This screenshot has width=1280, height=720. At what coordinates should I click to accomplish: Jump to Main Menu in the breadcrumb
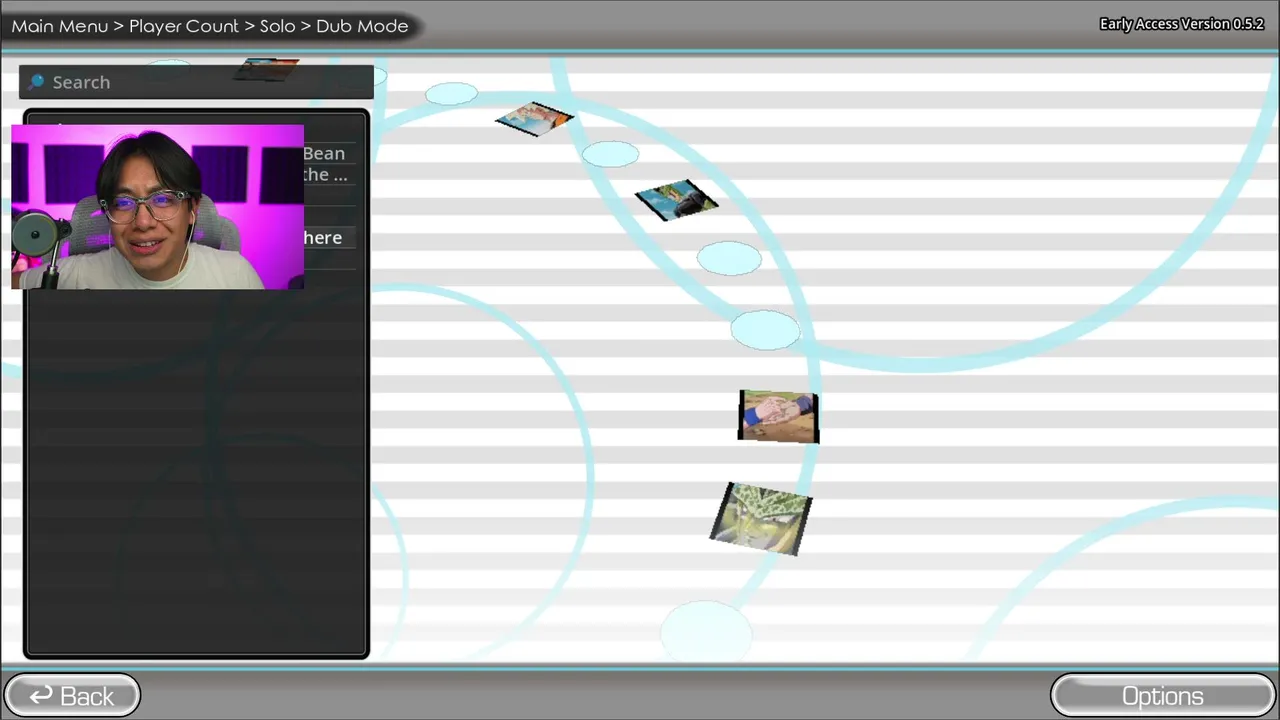[x=59, y=26]
